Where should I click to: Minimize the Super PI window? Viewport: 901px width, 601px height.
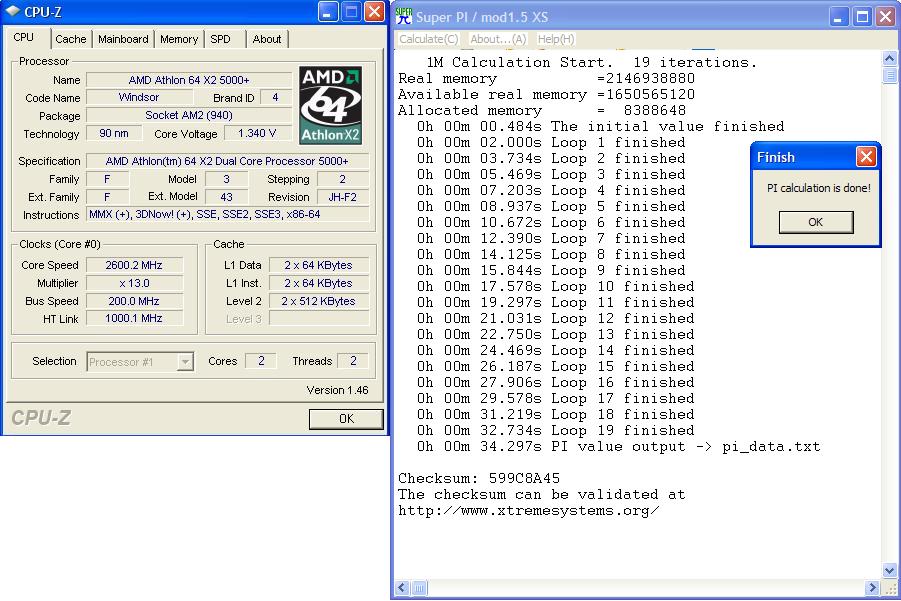(x=840, y=17)
